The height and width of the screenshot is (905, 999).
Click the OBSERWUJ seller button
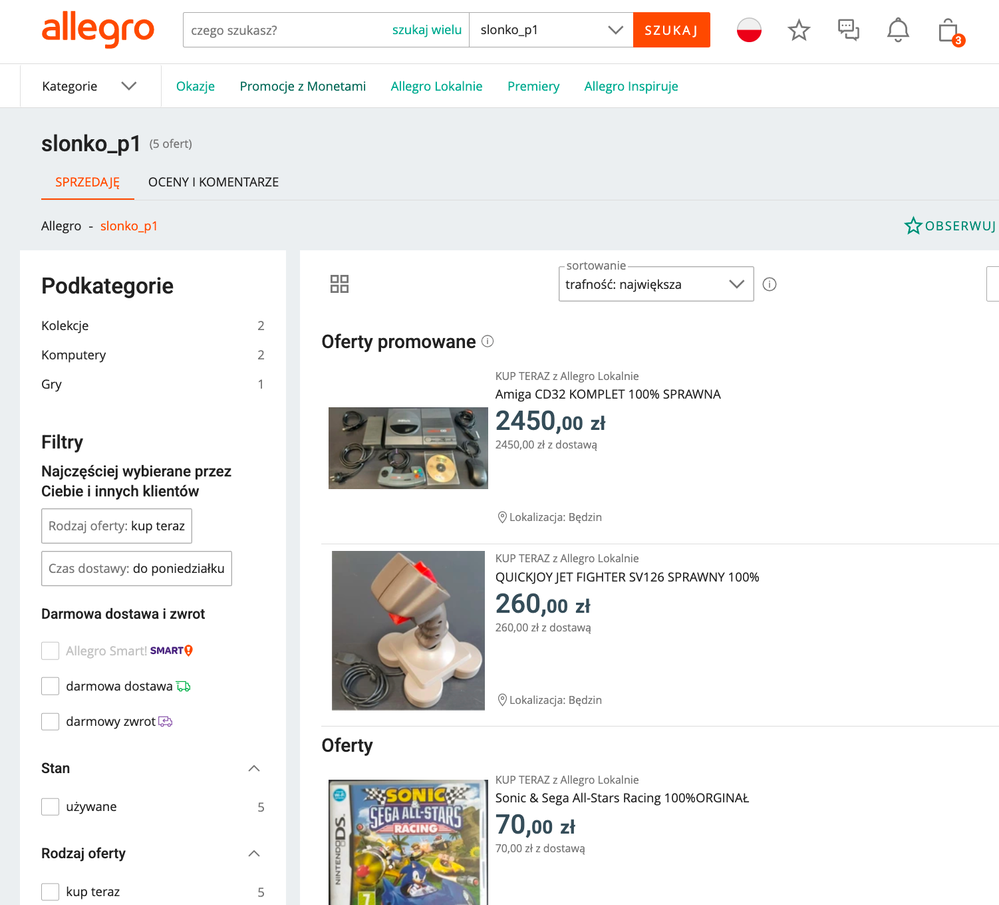(x=950, y=226)
